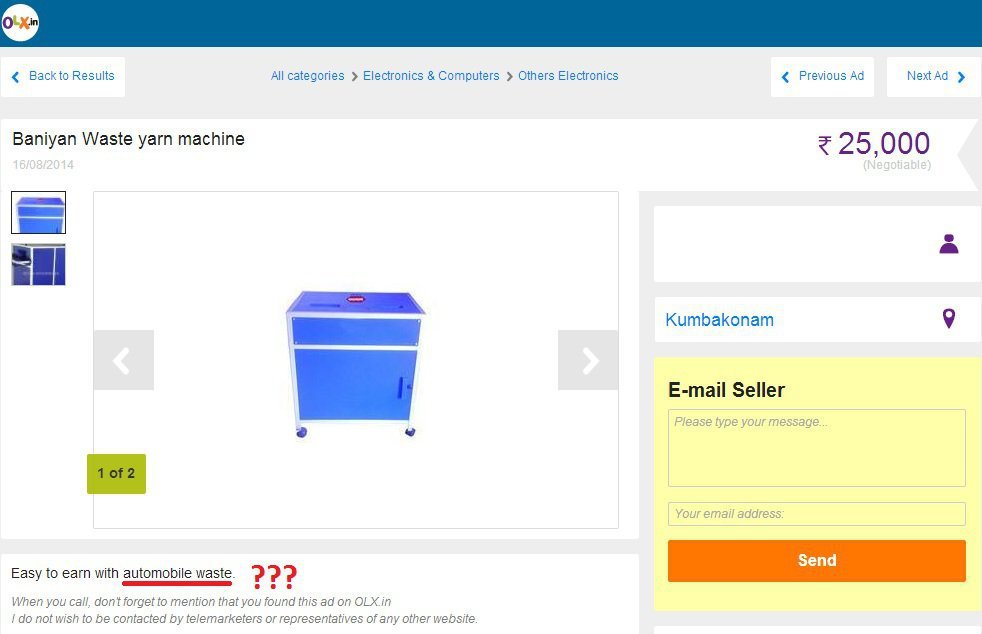982x634 pixels.
Task: Open the Kumbakonam location link
Action: [x=719, y=320]
